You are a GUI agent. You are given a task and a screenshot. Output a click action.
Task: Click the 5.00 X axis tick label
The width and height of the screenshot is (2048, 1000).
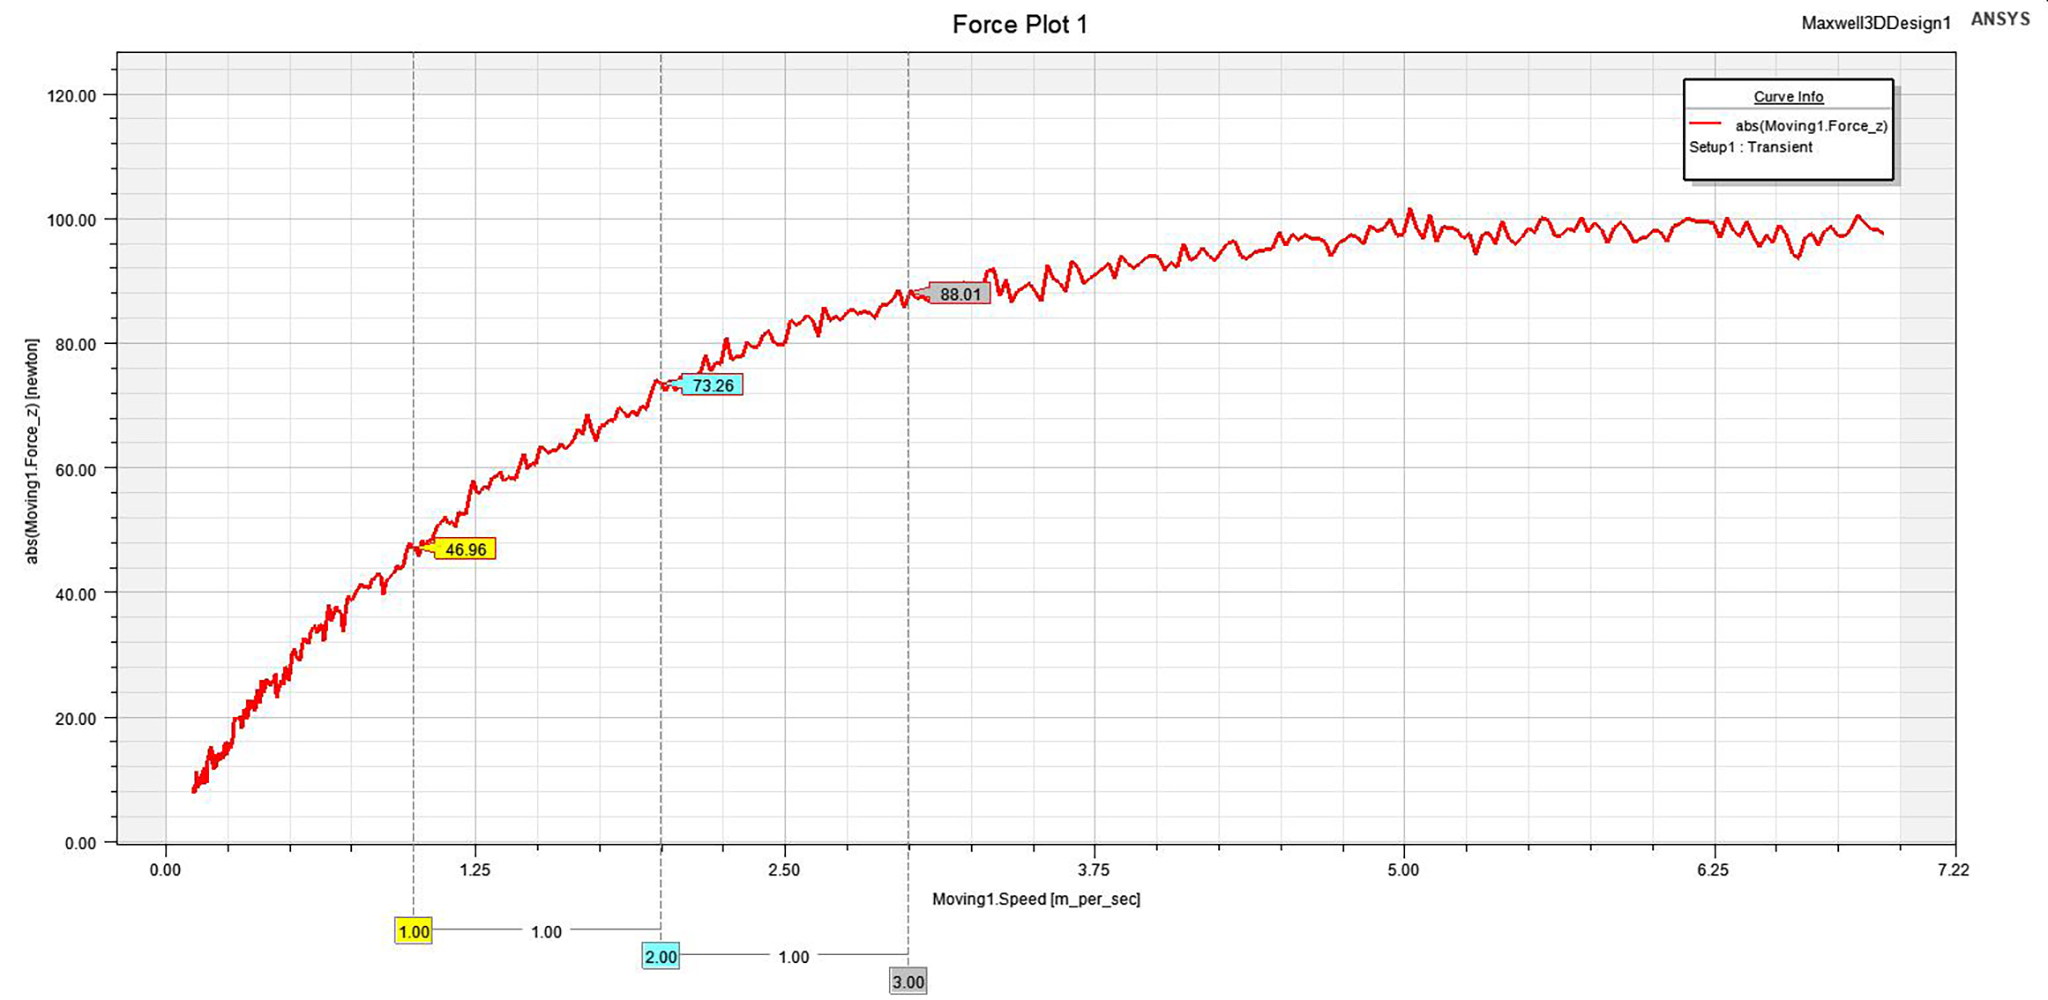pyautogui.click(x=1403, y=870)
